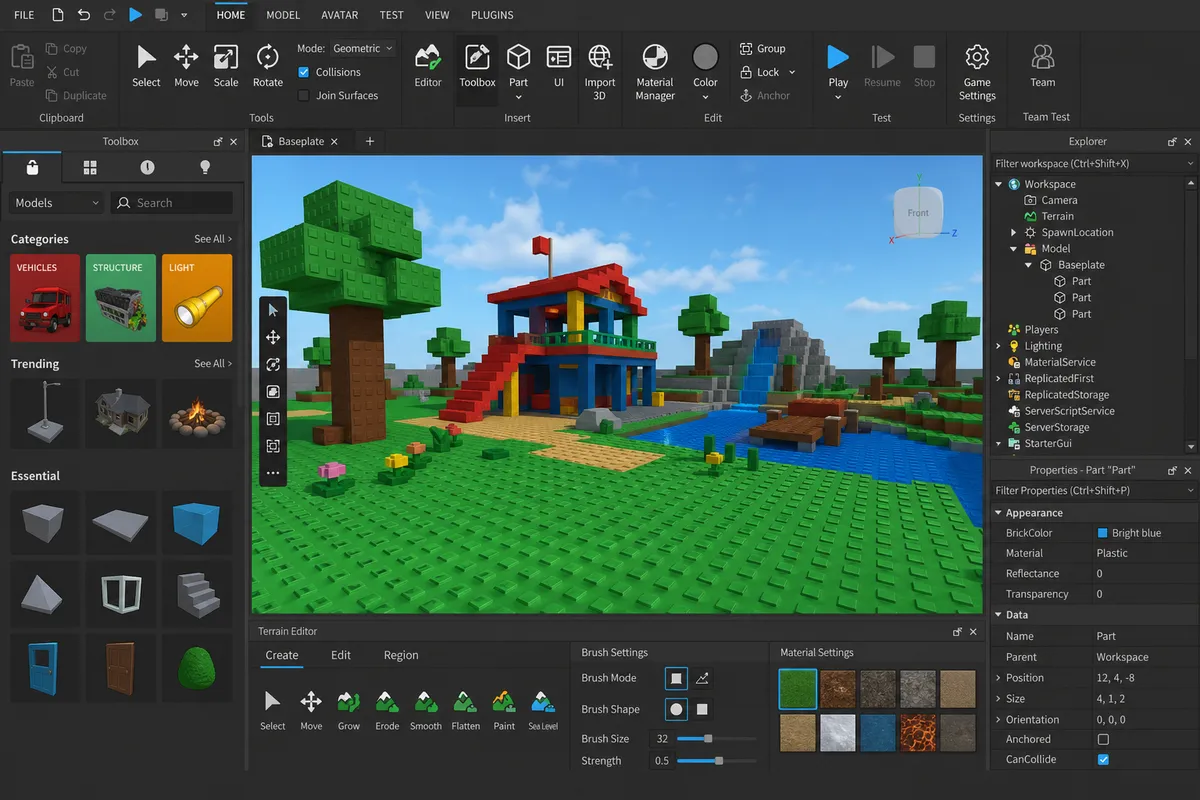
Task: Open the VEHICLES category card
Action: [45, 298]
